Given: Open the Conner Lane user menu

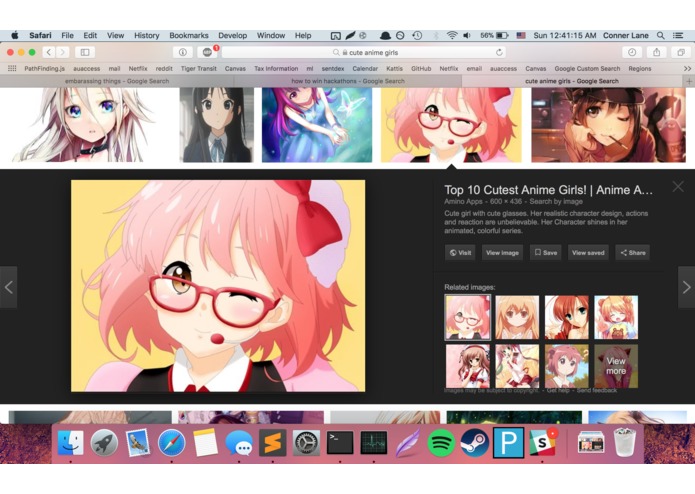Looking at the screenshot, I should 625,35.
